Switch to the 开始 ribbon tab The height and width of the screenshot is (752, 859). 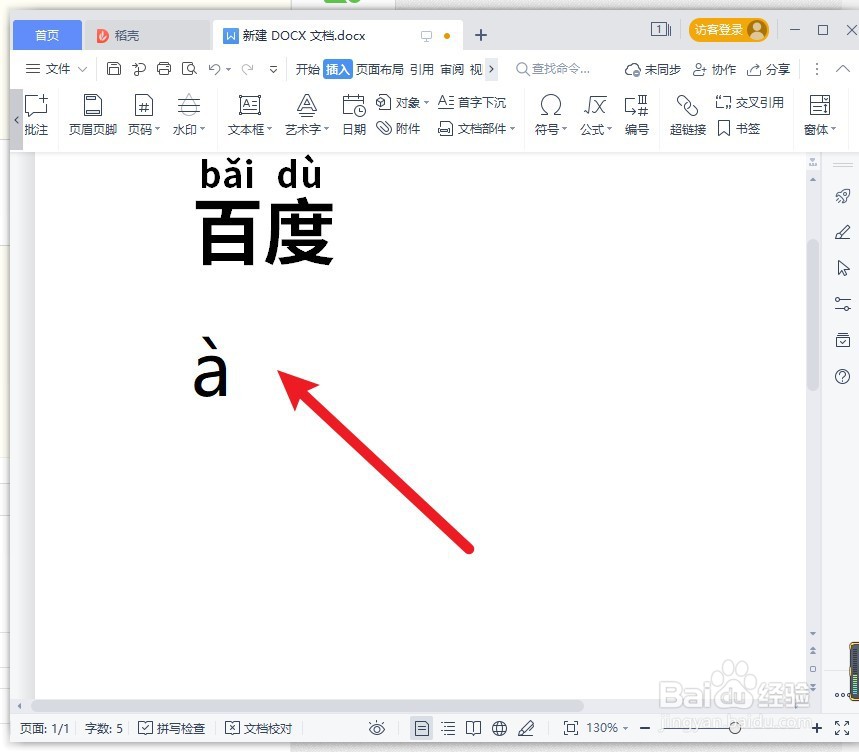click(x=307, y=69)
